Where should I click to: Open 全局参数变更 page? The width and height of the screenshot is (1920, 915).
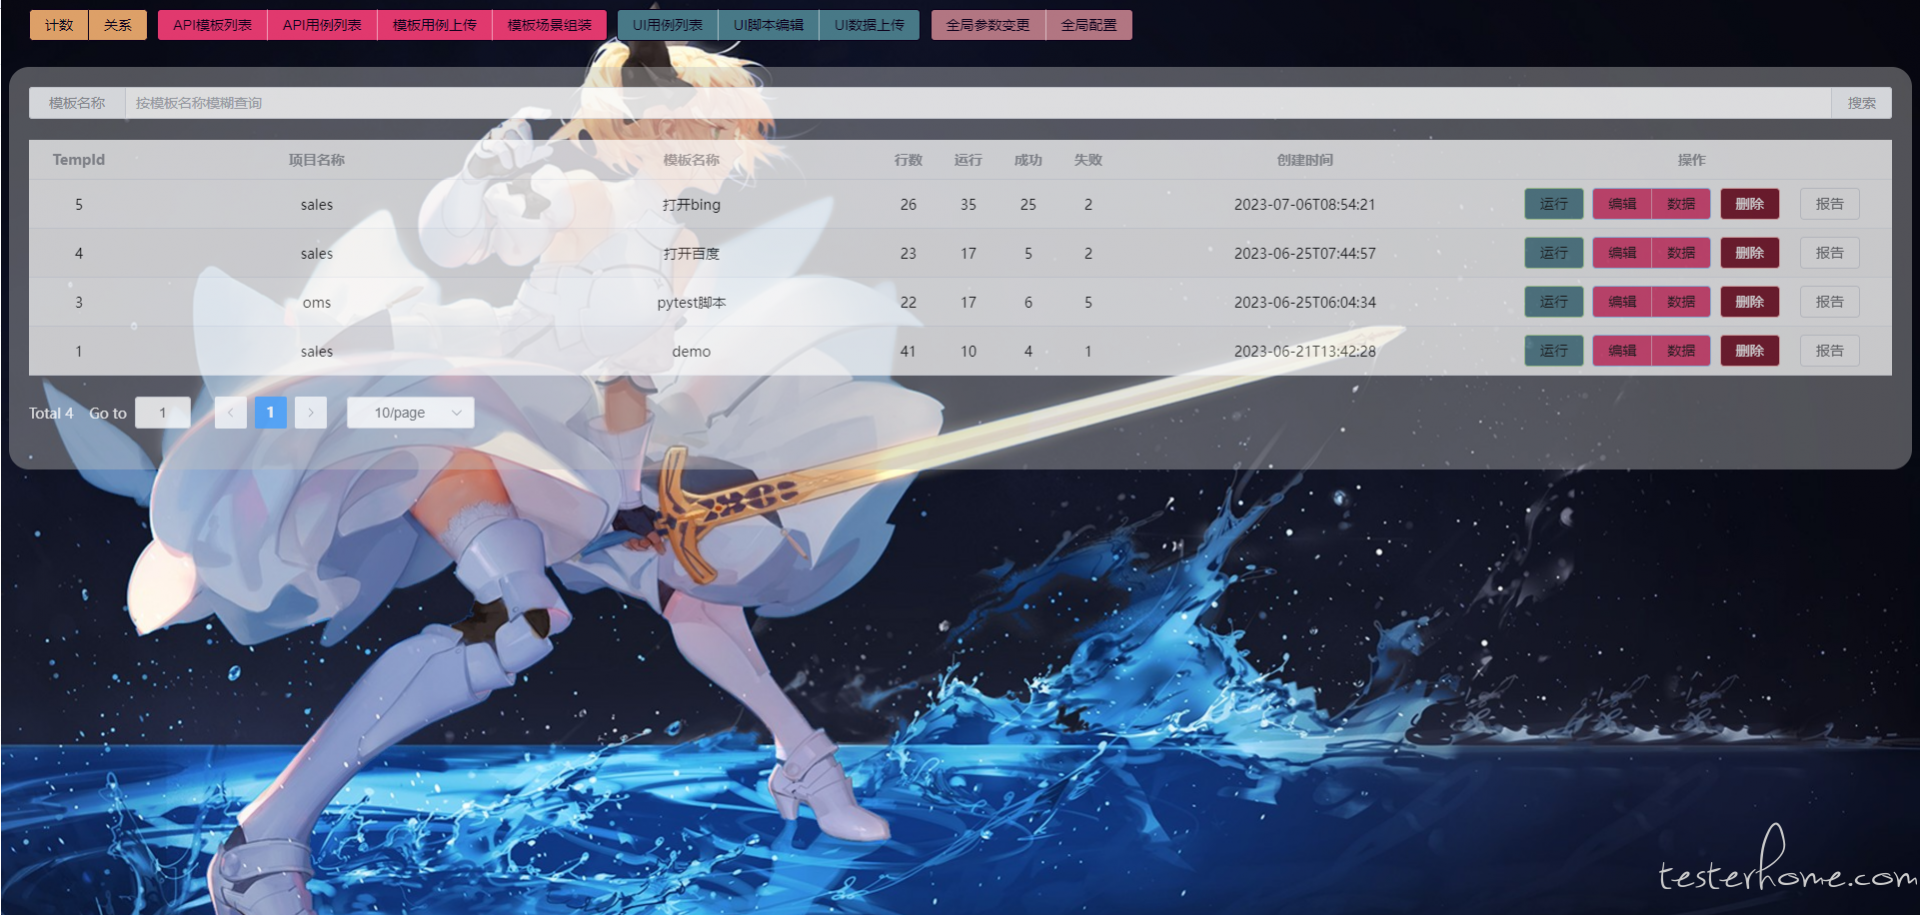pyautogui.click(x=988, y=25)
